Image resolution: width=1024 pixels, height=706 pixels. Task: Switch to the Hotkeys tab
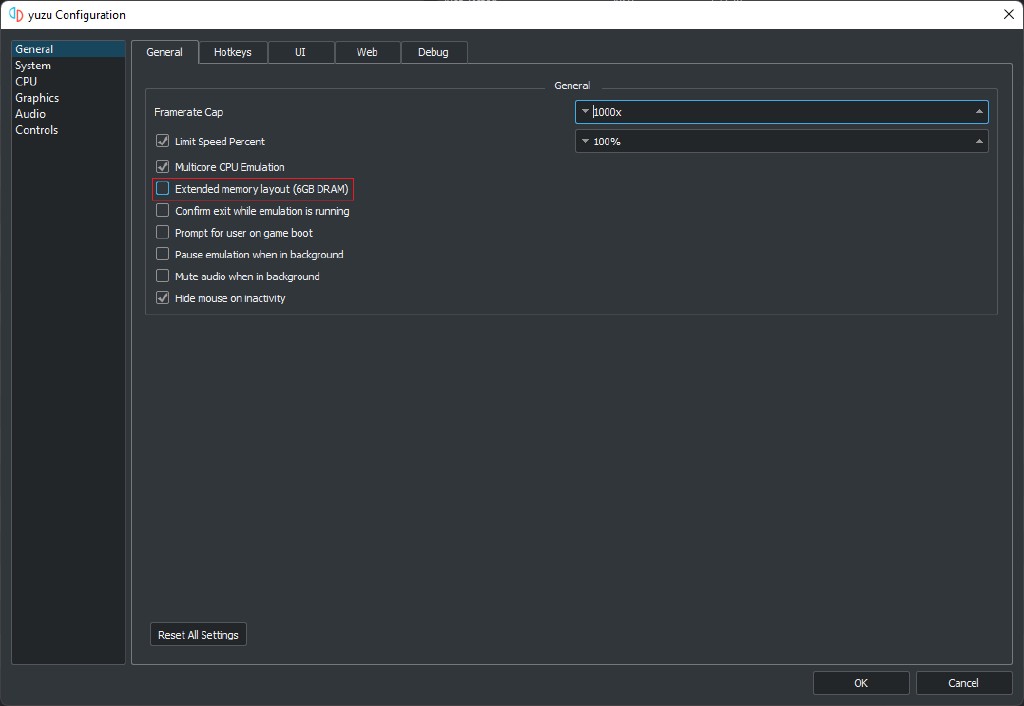(232, 52)
